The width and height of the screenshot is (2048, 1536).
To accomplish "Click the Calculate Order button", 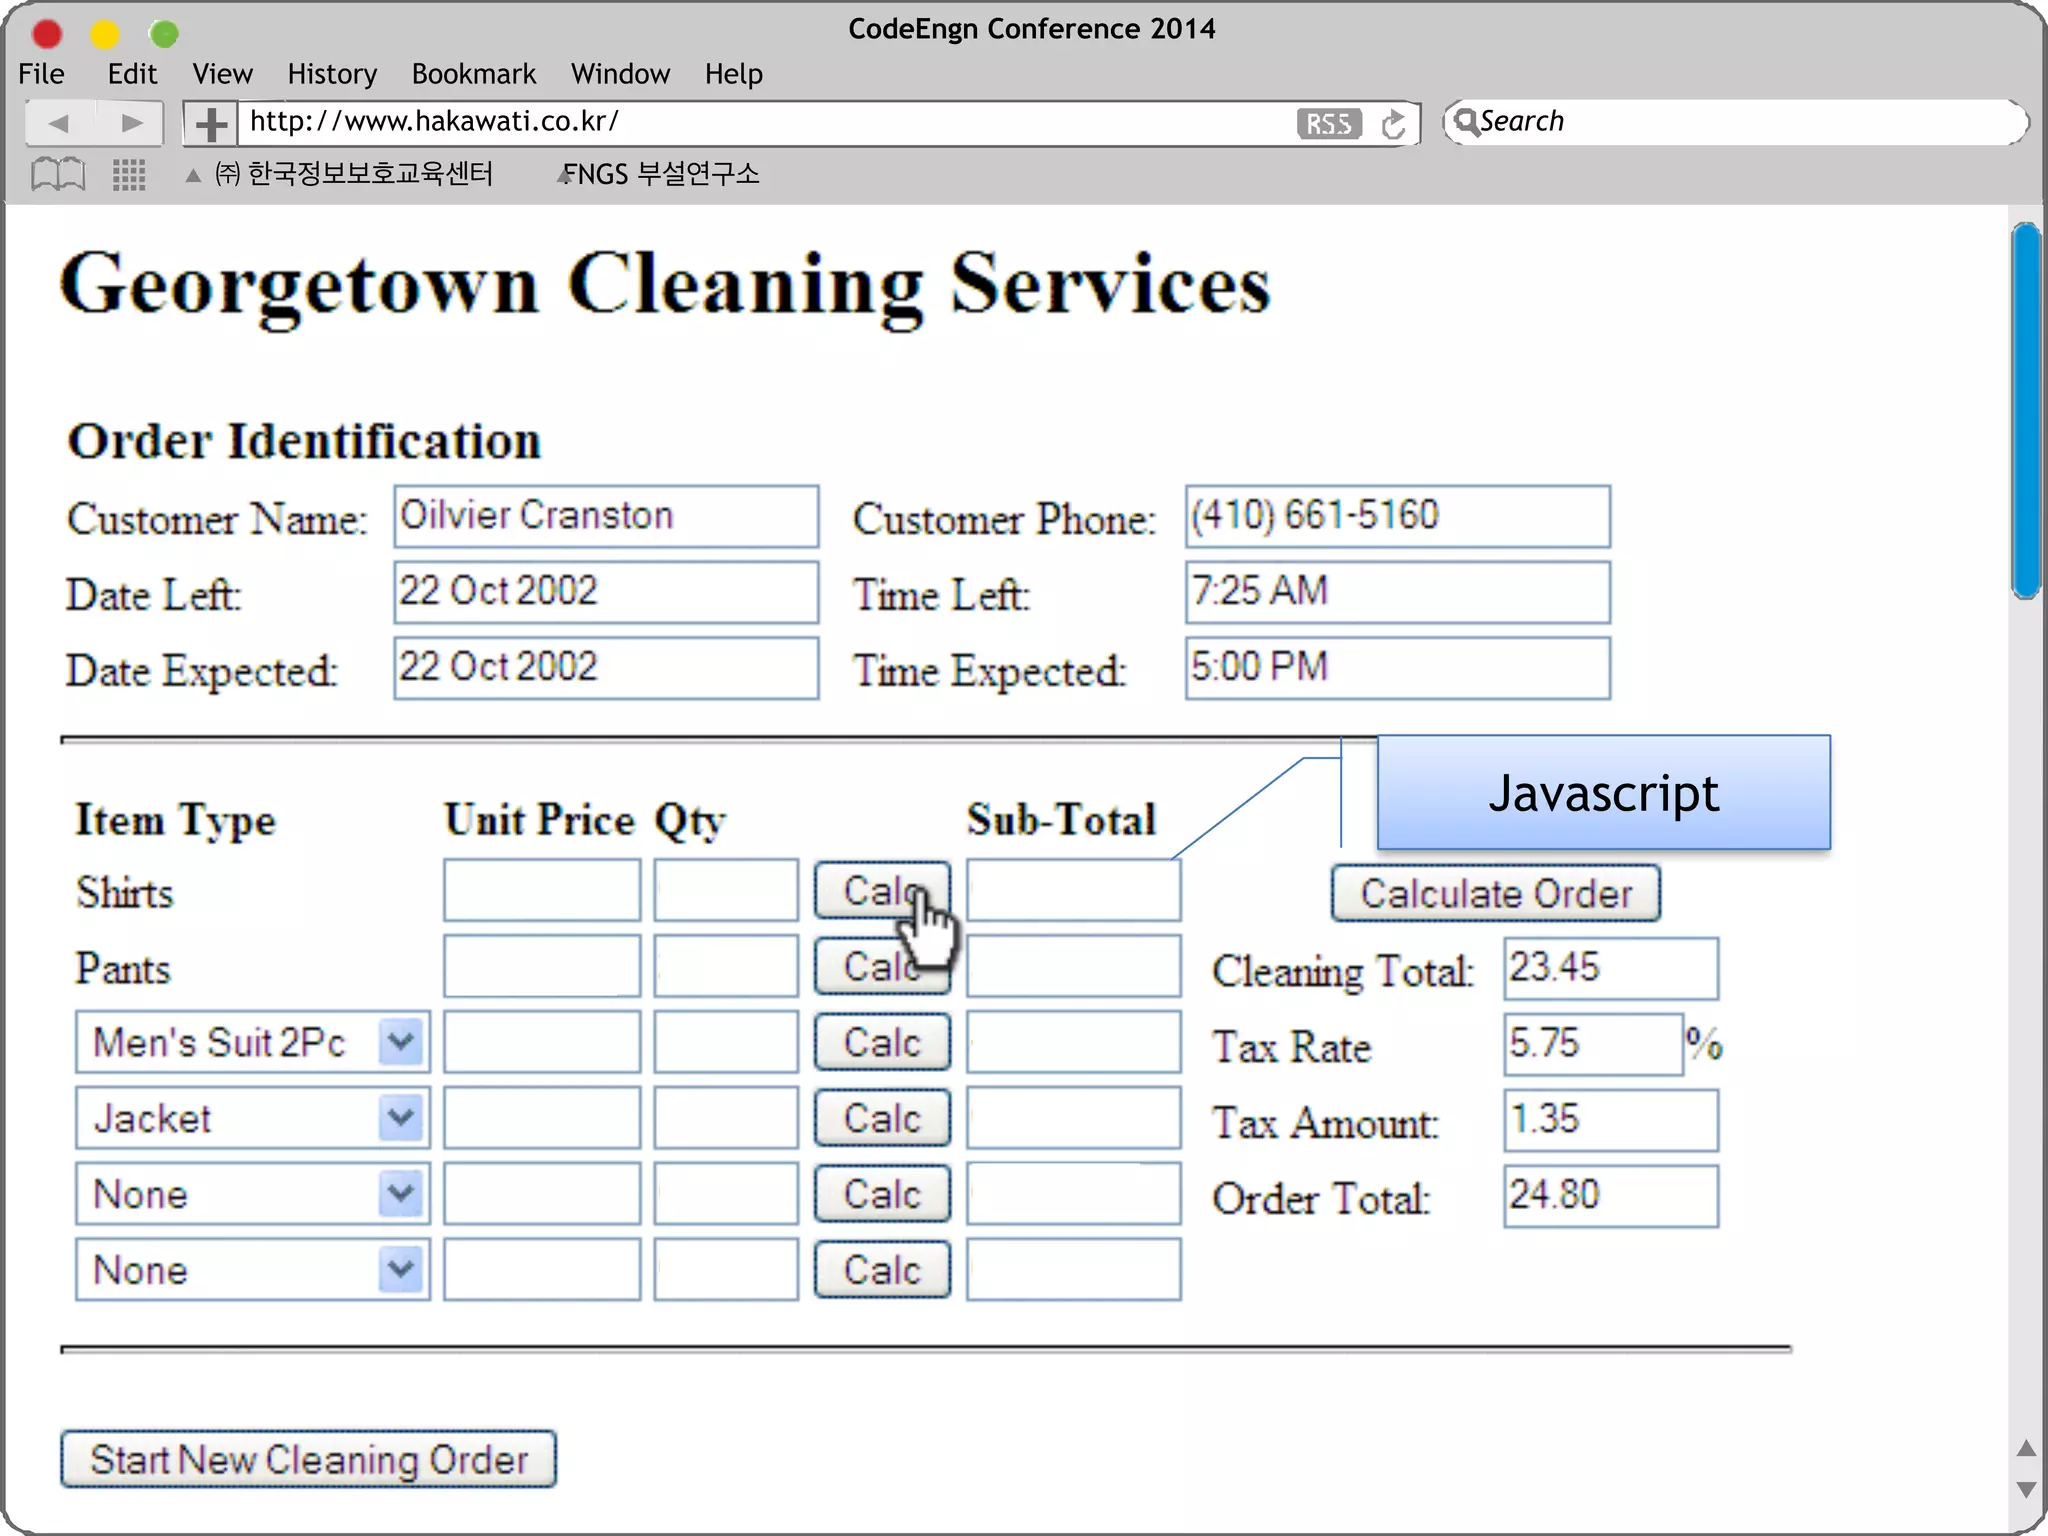I will (1495, 893).
